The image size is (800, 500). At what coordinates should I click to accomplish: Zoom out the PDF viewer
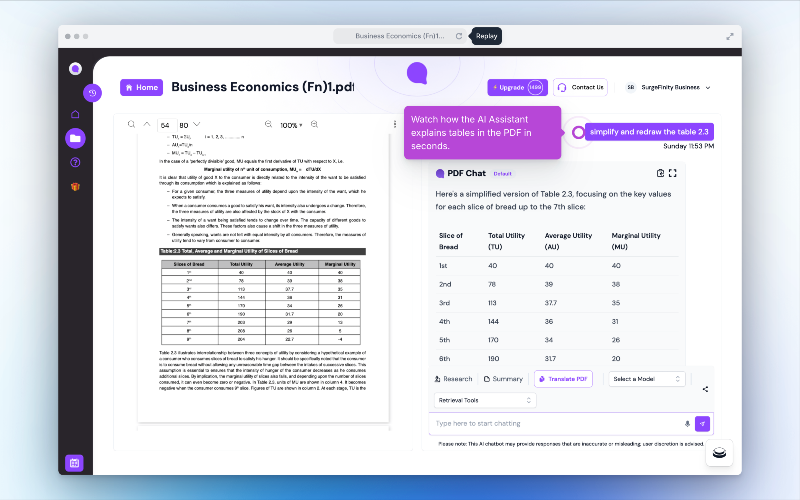pyautogui.click(x=268, y=124)
